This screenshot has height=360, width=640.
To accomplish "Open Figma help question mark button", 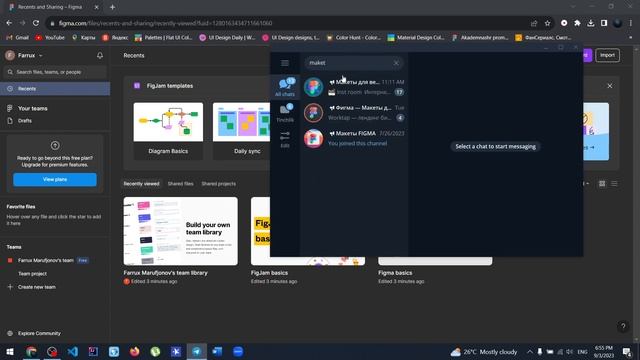I will click(623, 326).
